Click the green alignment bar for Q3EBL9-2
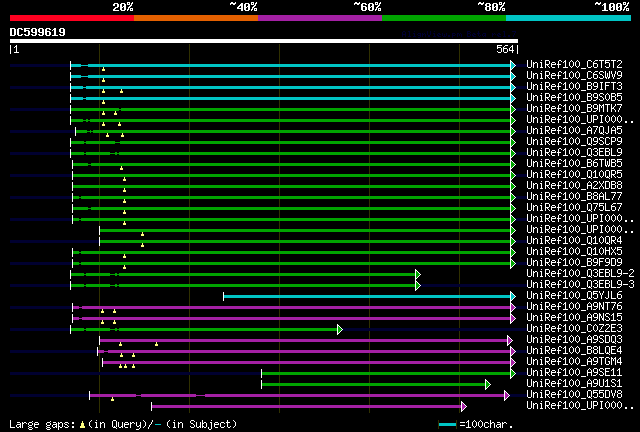This screenshot has height=432, width=640. click(x=243, y=274)
